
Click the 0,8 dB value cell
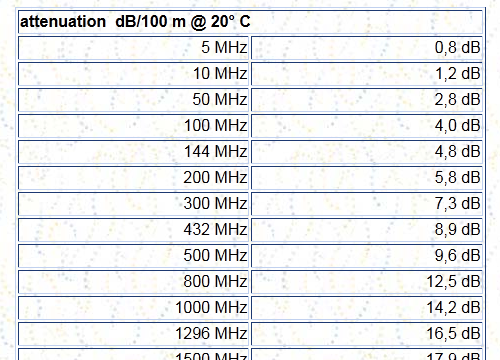pyautogui.click(x=367, y=48)
